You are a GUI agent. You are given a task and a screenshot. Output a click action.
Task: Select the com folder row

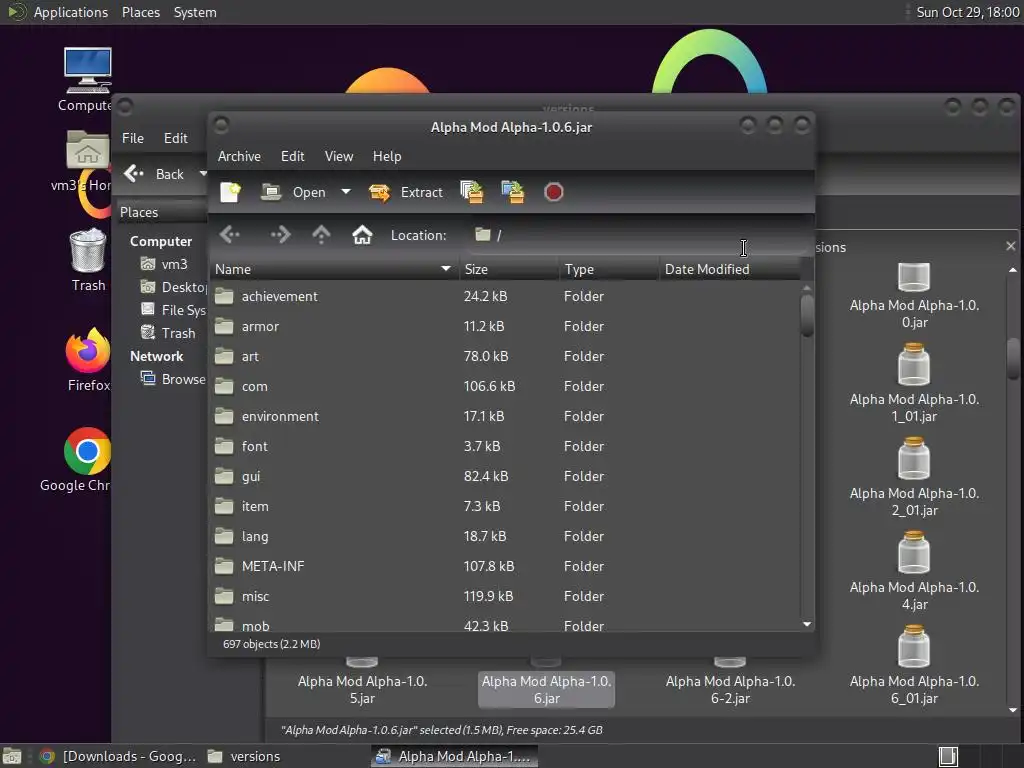[x=505, y=387]
